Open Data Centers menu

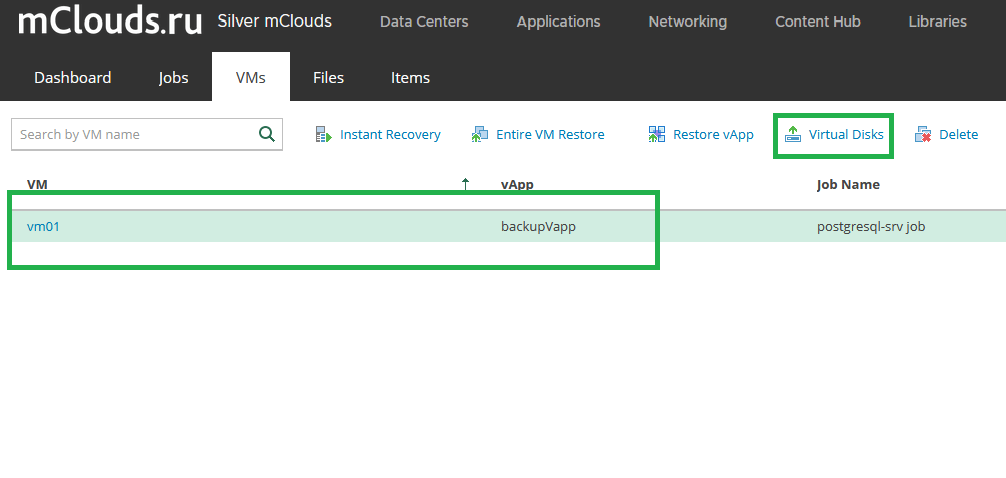424,22
